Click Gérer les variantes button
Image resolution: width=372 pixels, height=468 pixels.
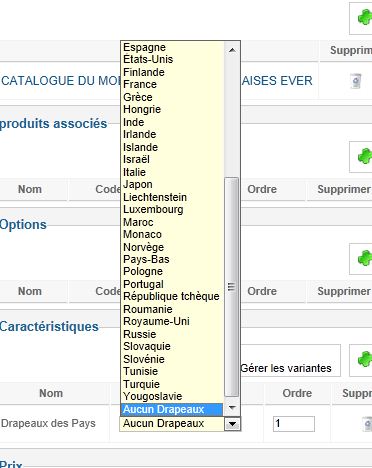click(x=286, y=368)
